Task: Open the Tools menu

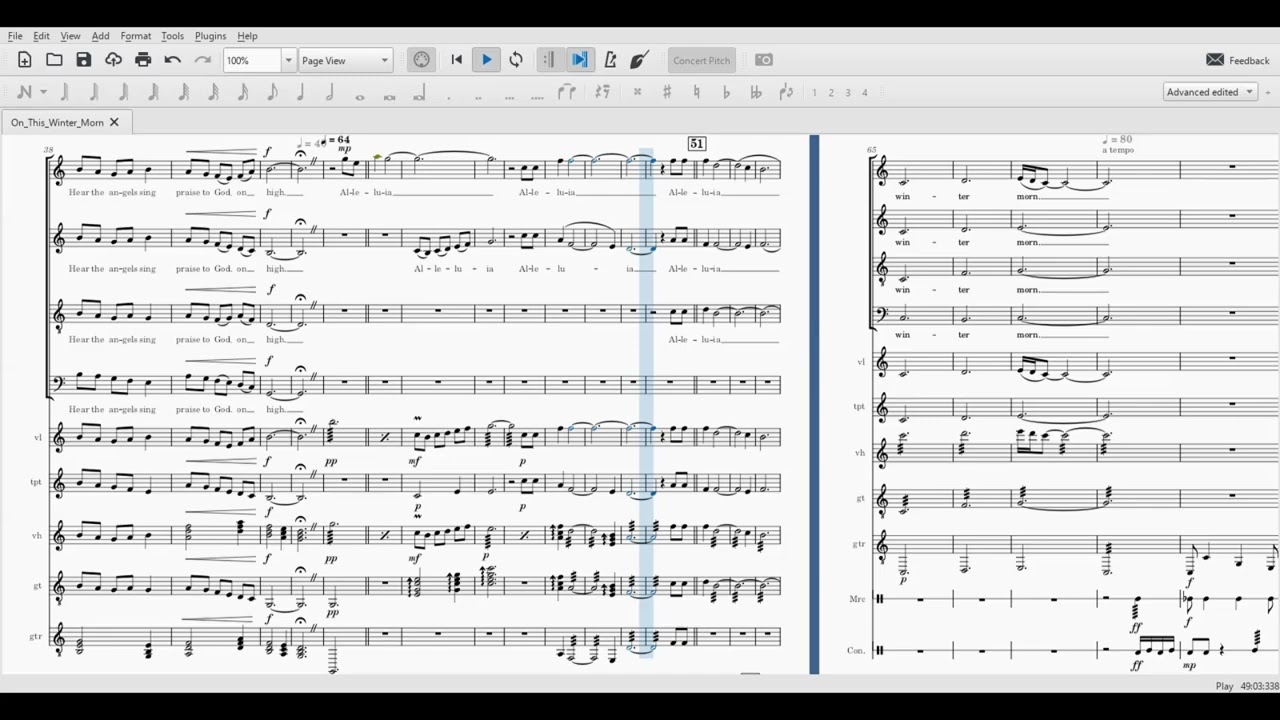Action: click(x=172, y=36)
